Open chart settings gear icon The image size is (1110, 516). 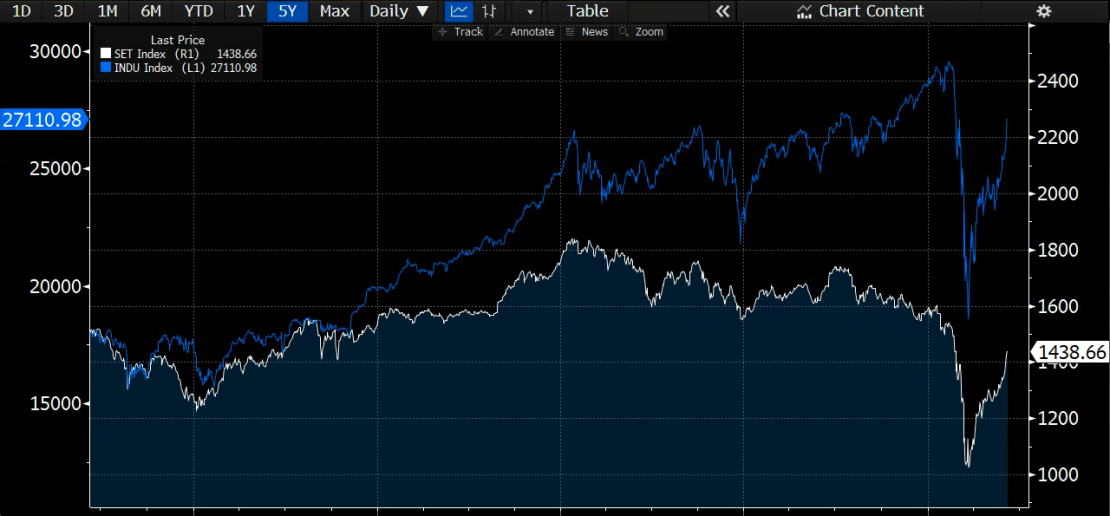[x=1044, y=11]
